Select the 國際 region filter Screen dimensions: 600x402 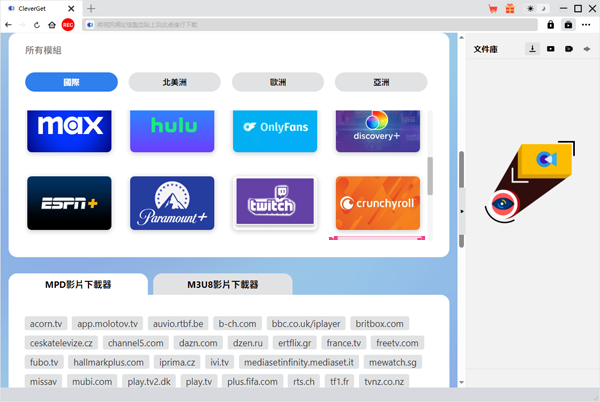[71, 82]
